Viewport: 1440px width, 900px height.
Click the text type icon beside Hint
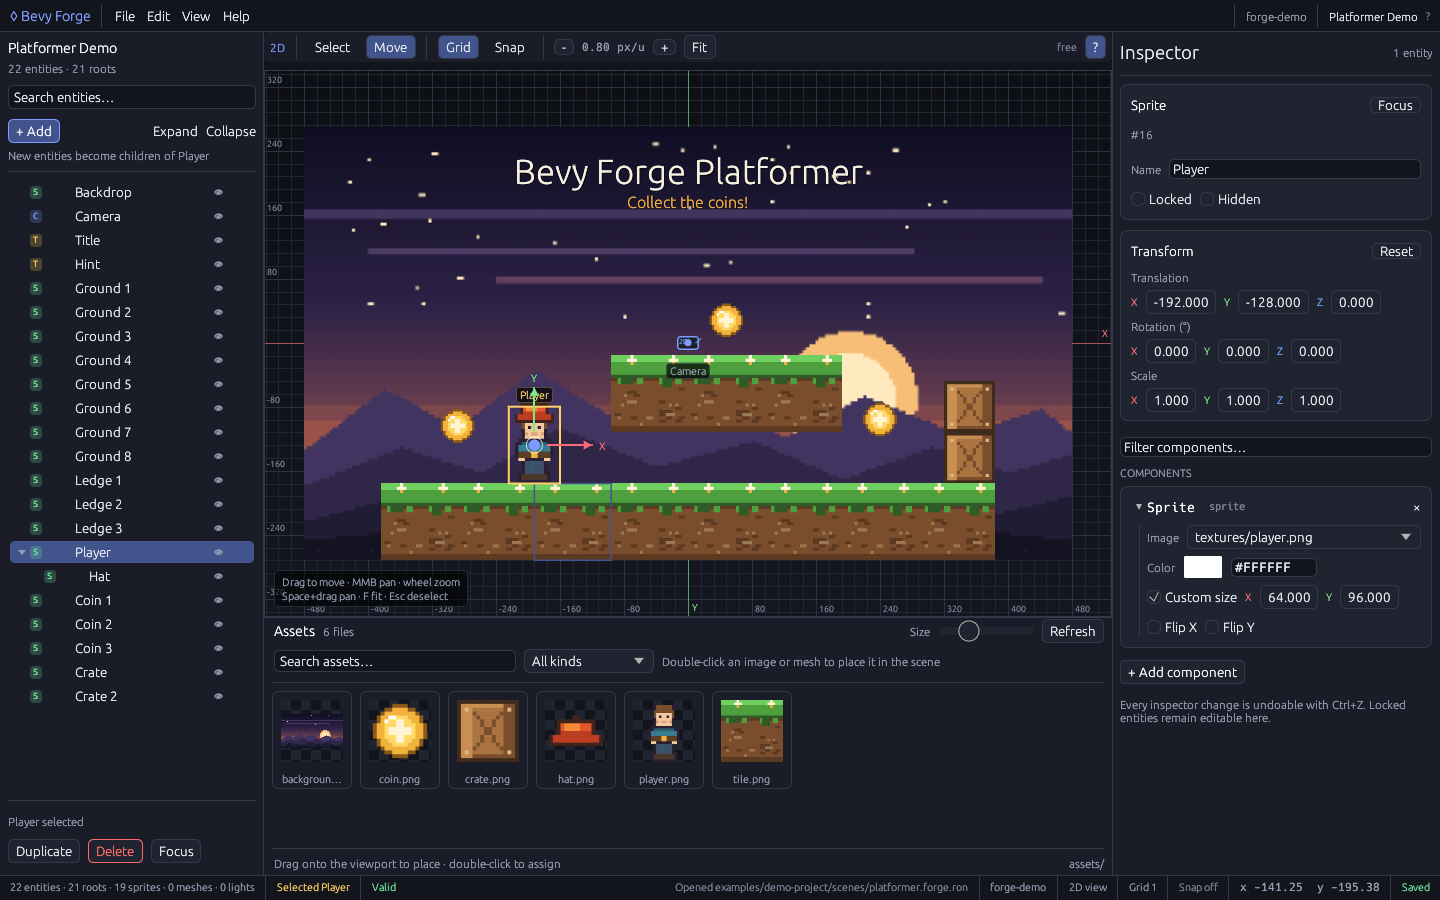36,264
